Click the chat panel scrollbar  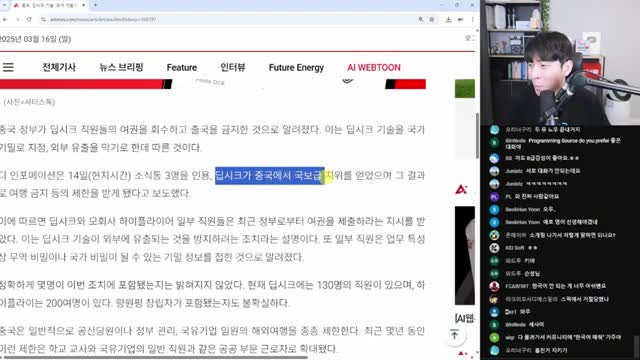coord(637,346)
